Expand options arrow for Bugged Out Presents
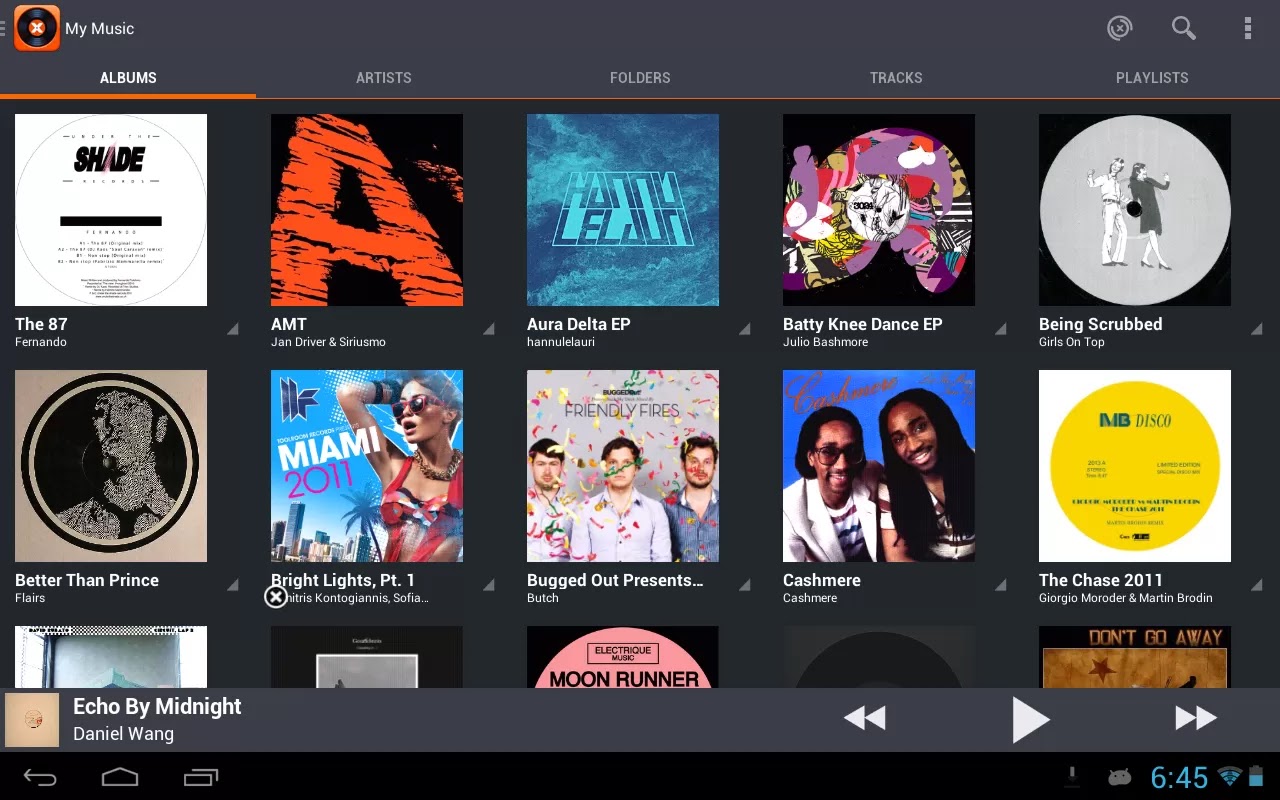 click(x=745, y=585)
